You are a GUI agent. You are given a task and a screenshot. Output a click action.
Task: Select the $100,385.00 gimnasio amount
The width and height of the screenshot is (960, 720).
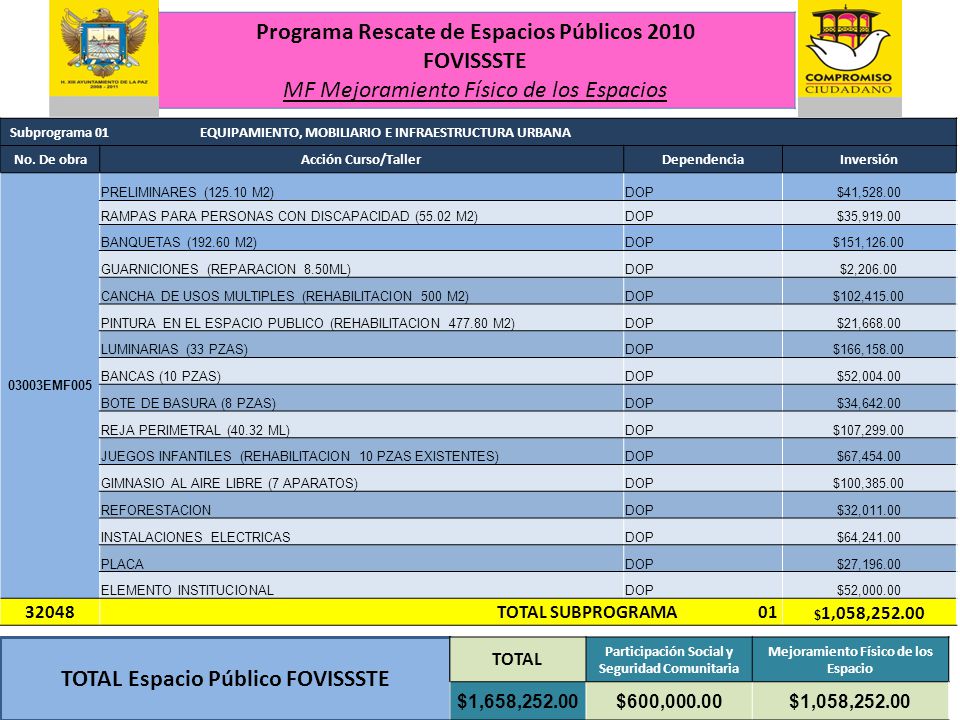[868, 484]
